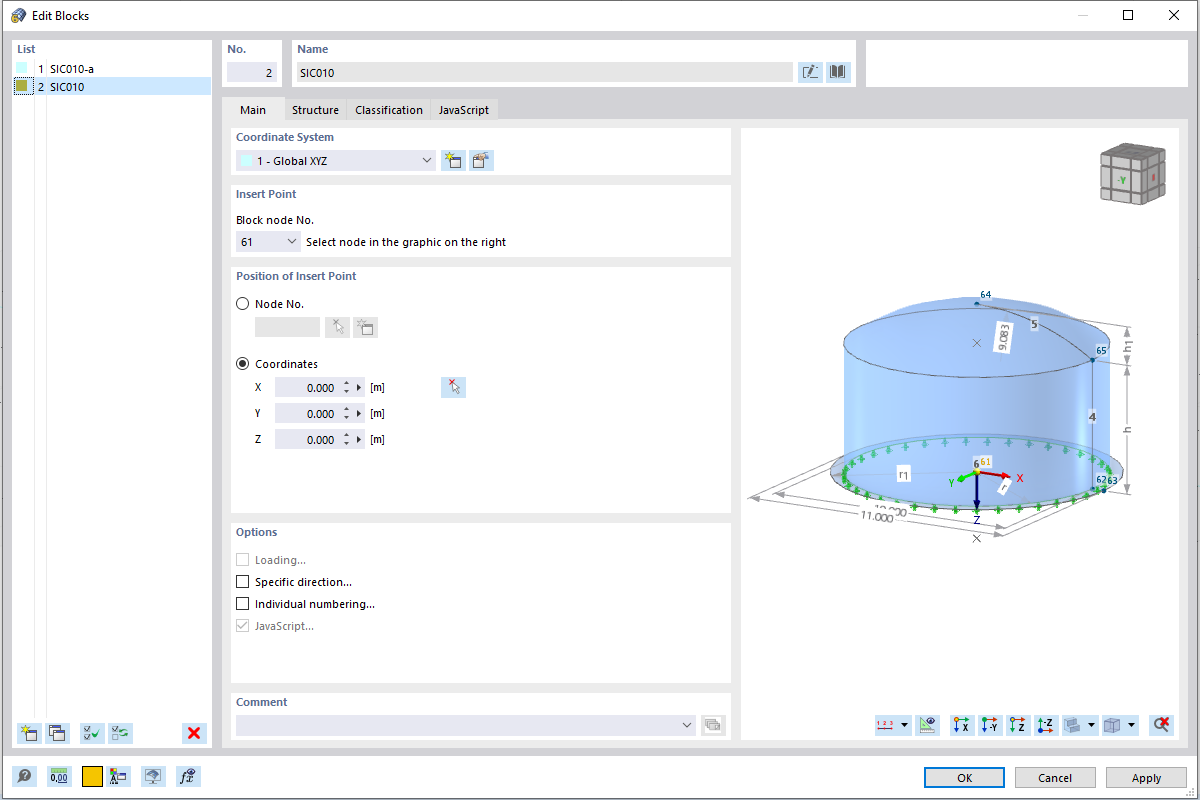Enable the Individual numbering checkbox
The height and width of the screenshot is (800, 1200).
[x=242, y=603]
